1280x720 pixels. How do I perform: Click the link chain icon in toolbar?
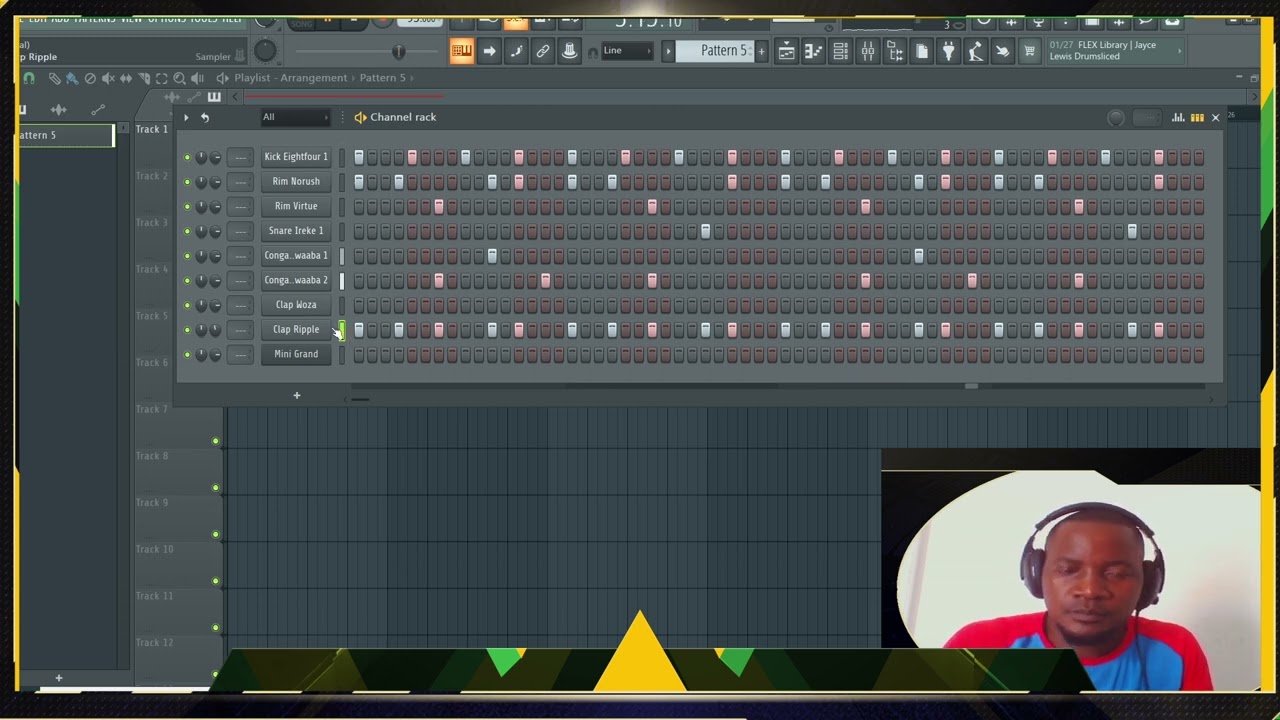543,51
